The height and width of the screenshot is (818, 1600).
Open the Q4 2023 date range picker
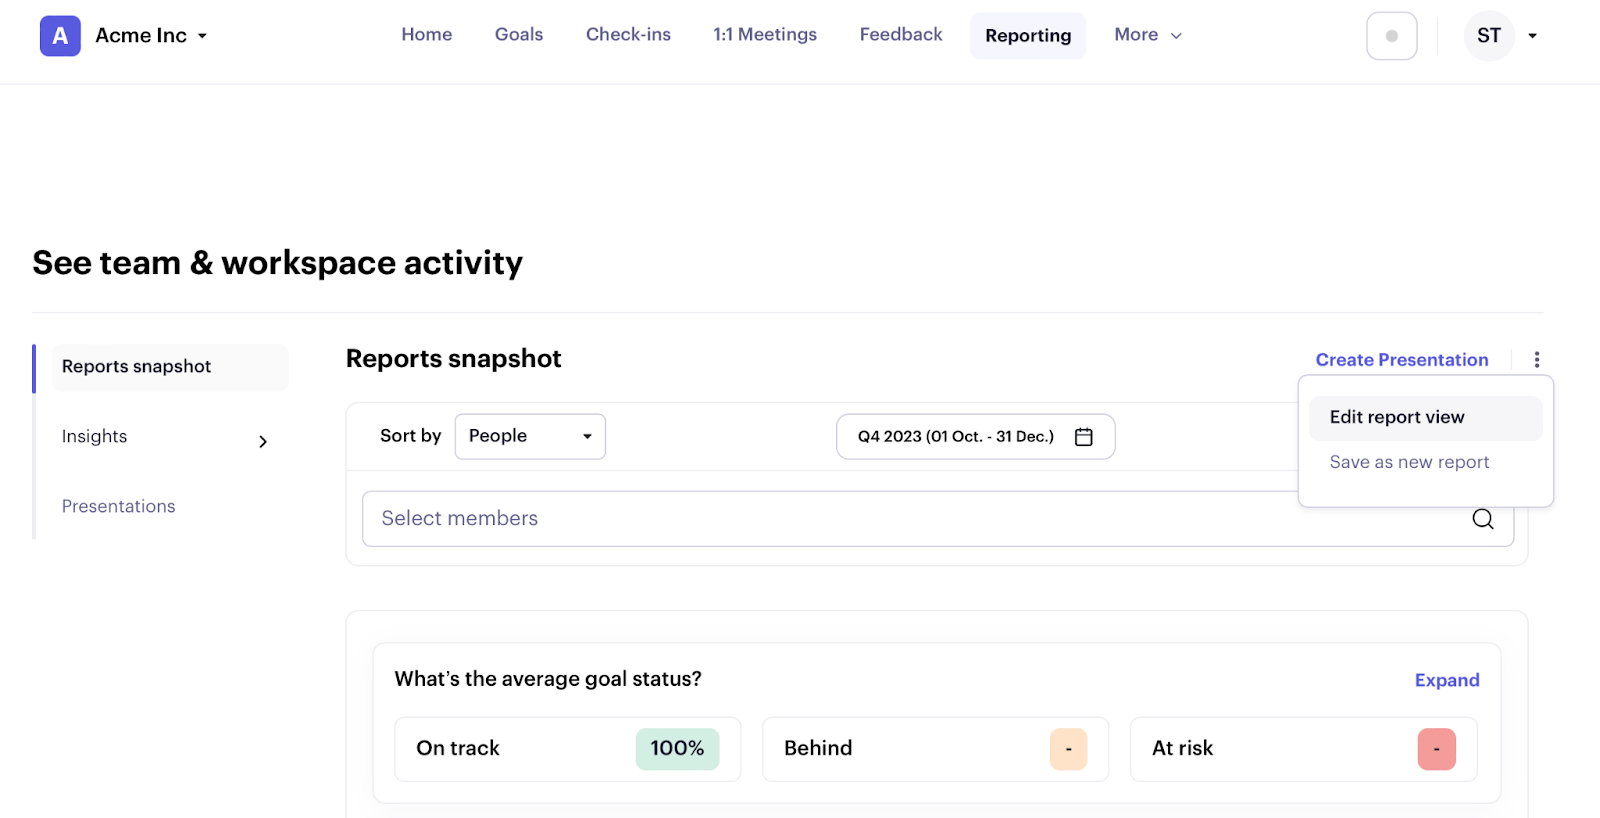(976, 437)
